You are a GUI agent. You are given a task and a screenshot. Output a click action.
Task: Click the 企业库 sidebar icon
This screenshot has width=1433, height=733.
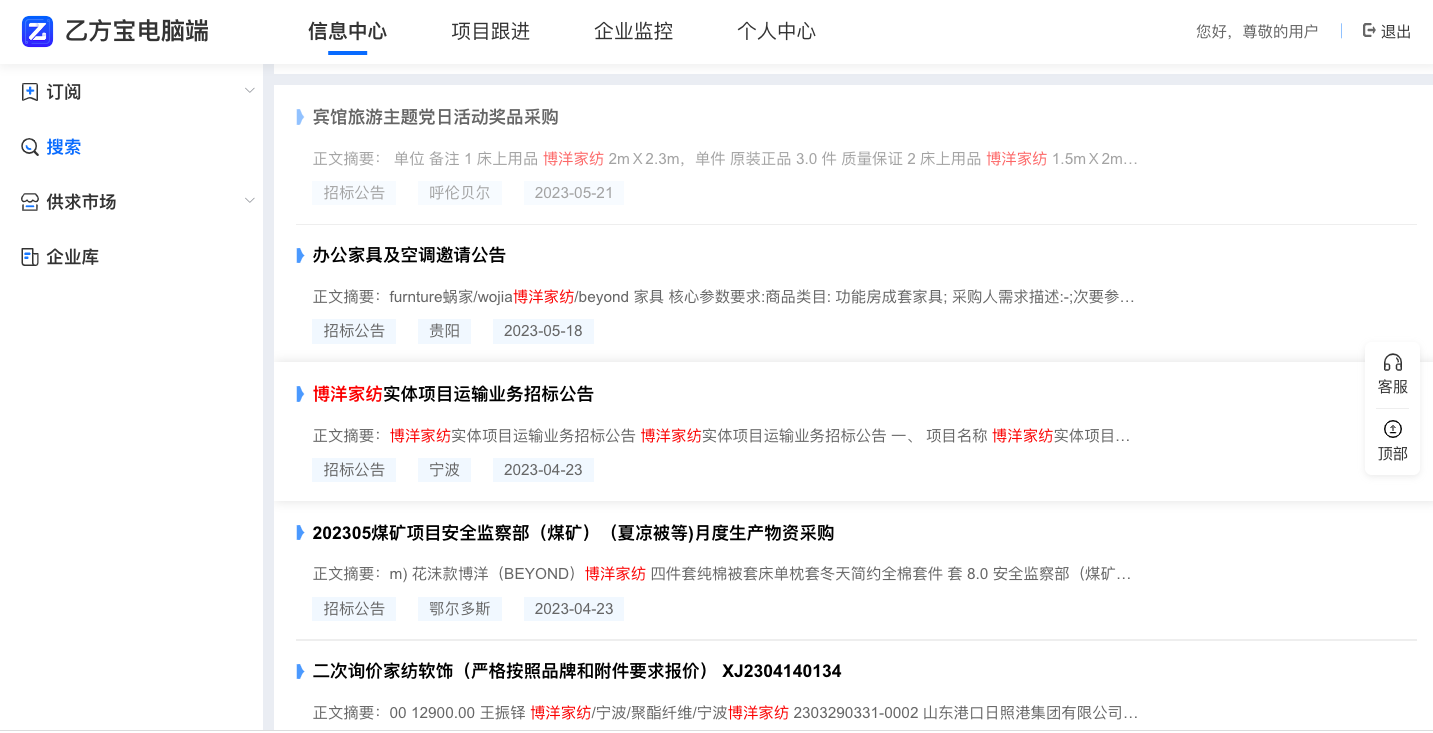(30, 257)
